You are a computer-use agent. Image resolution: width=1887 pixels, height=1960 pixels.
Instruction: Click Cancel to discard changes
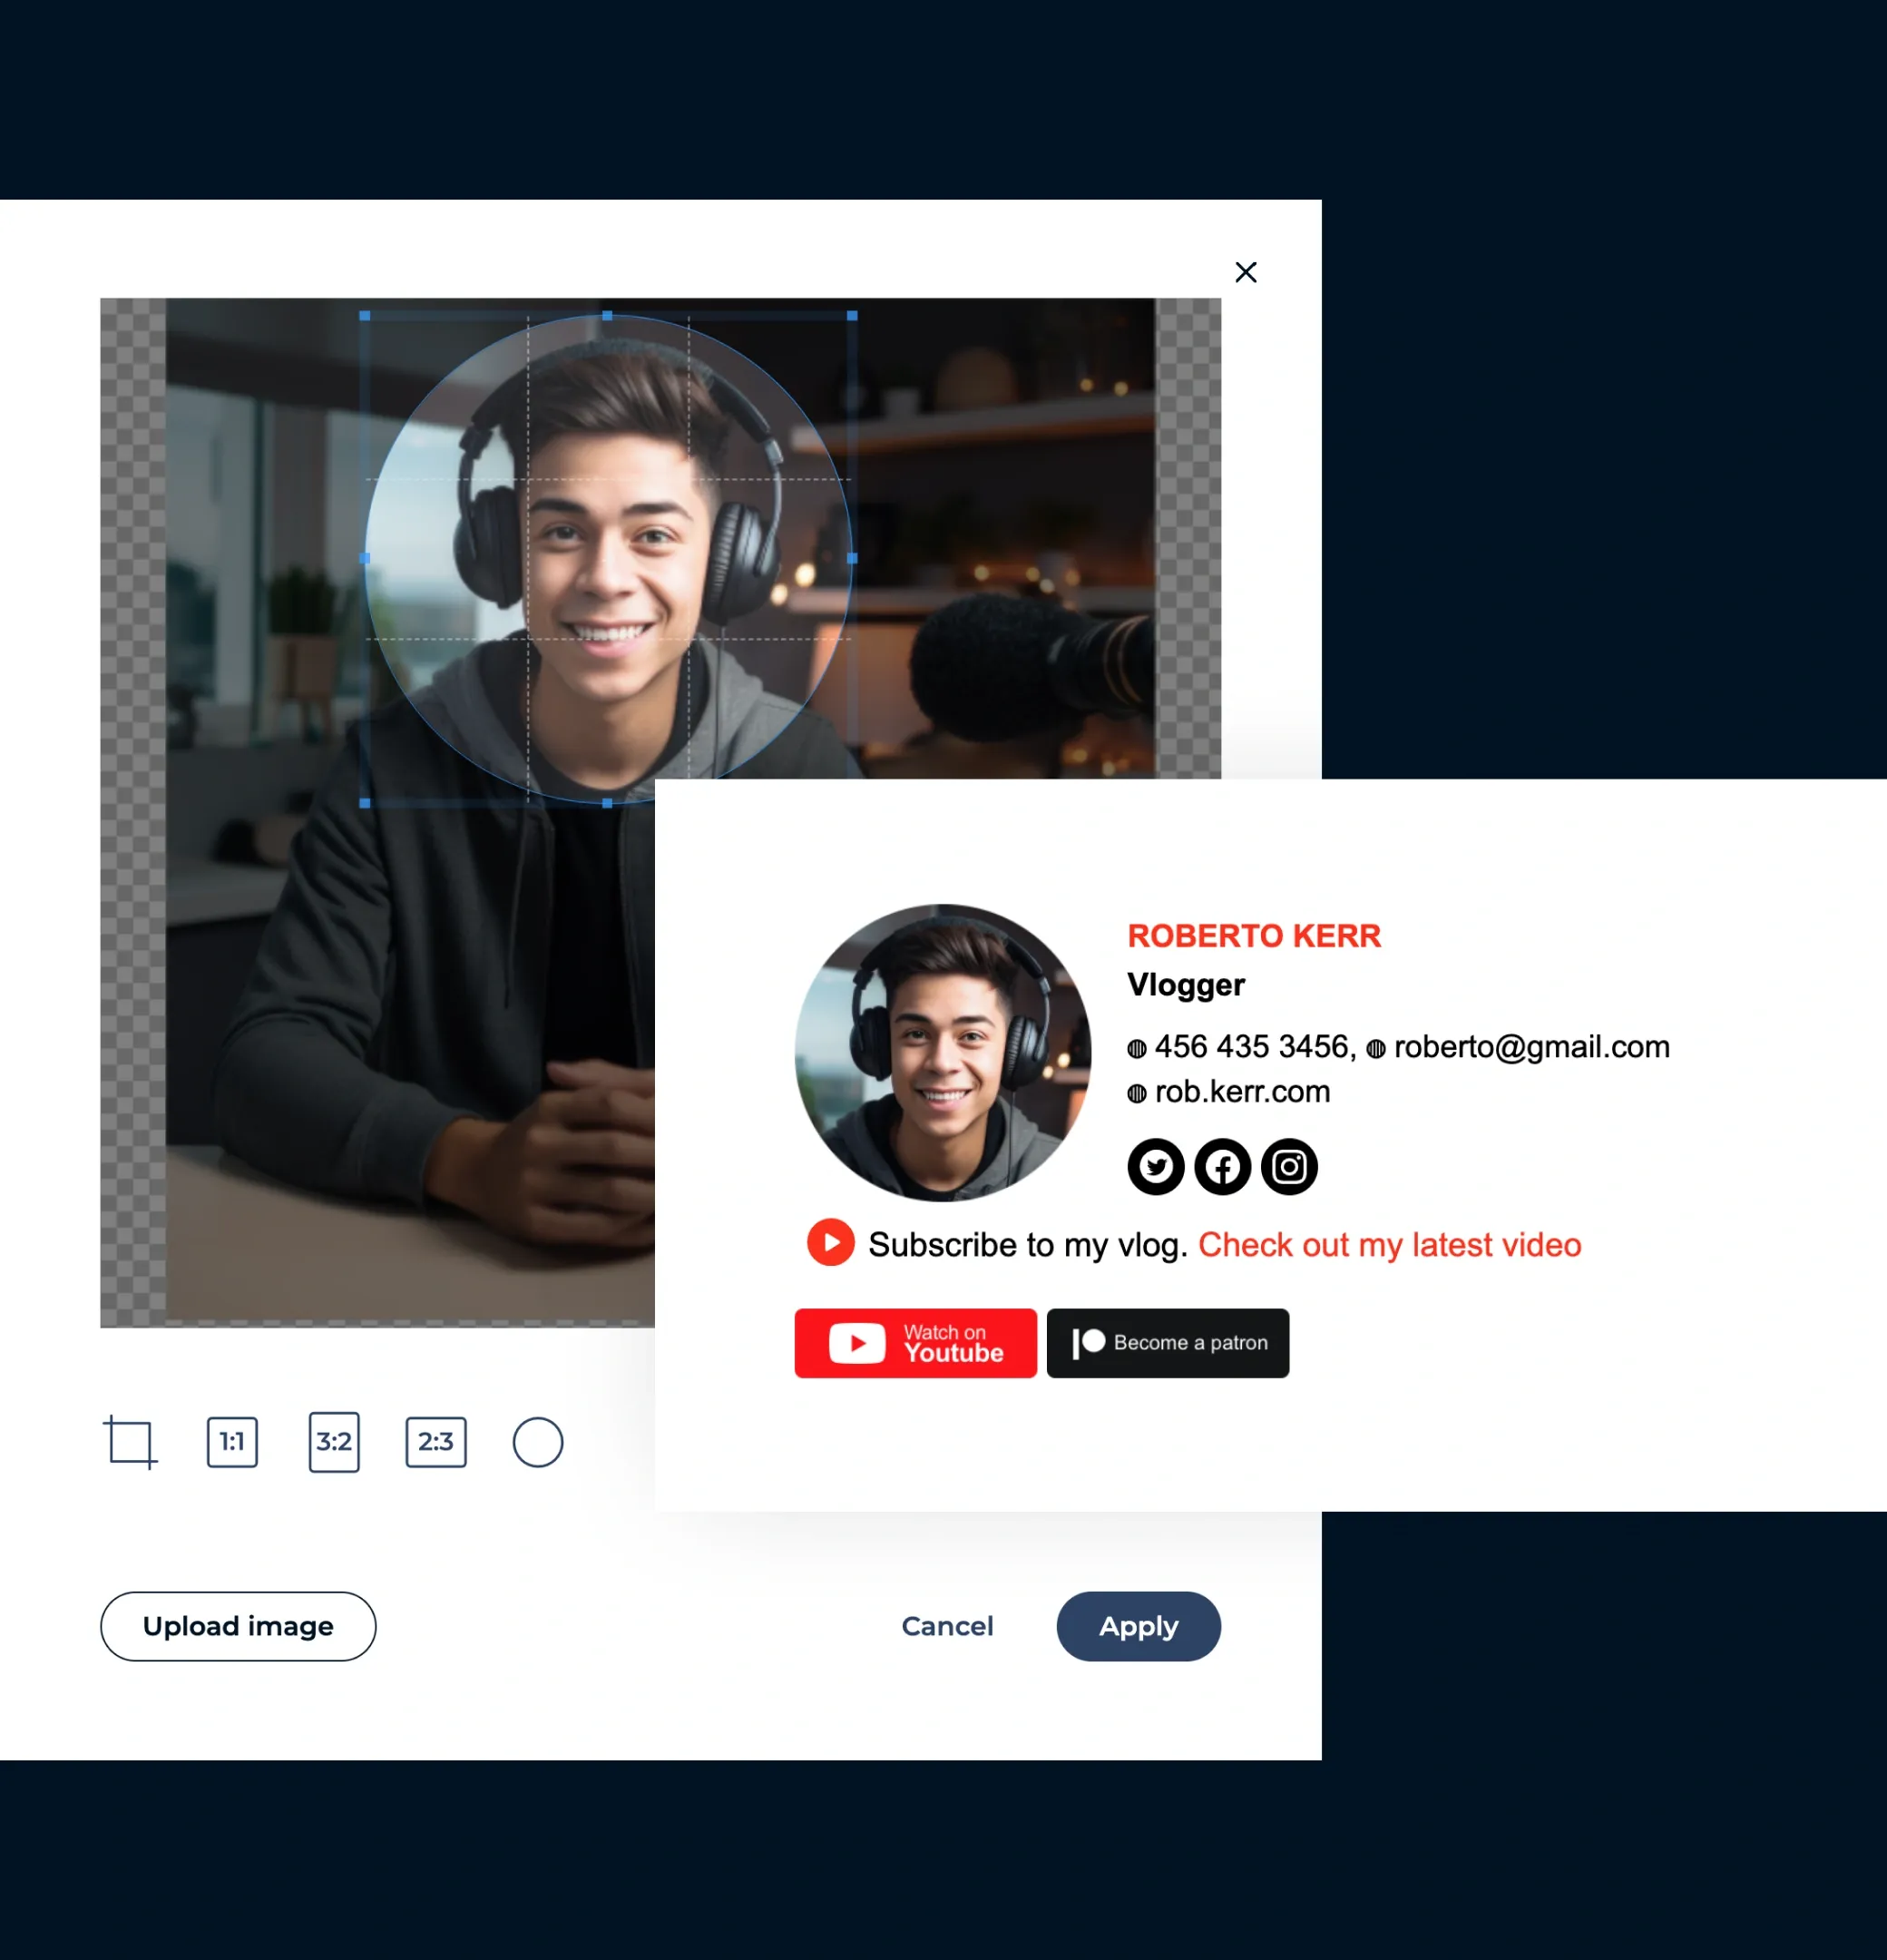pos(946,1626)
